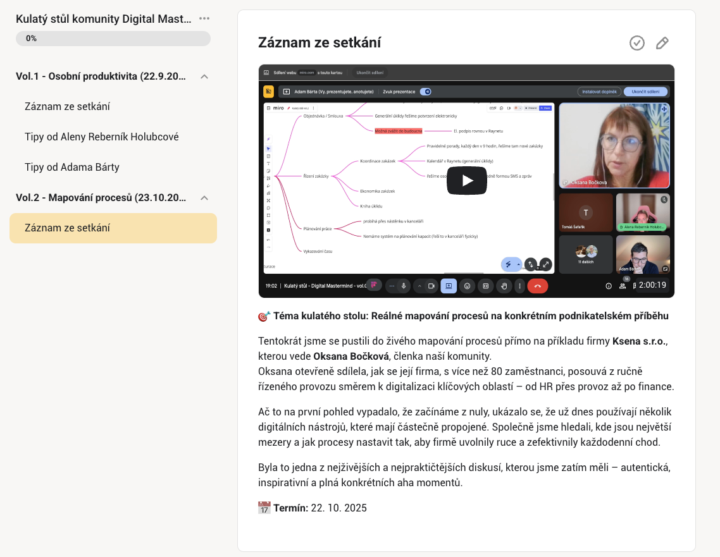Click the Ukončit sdílení blue button in the video
The height and width of the screenshot is (557, 720).
tap(645, 92)
